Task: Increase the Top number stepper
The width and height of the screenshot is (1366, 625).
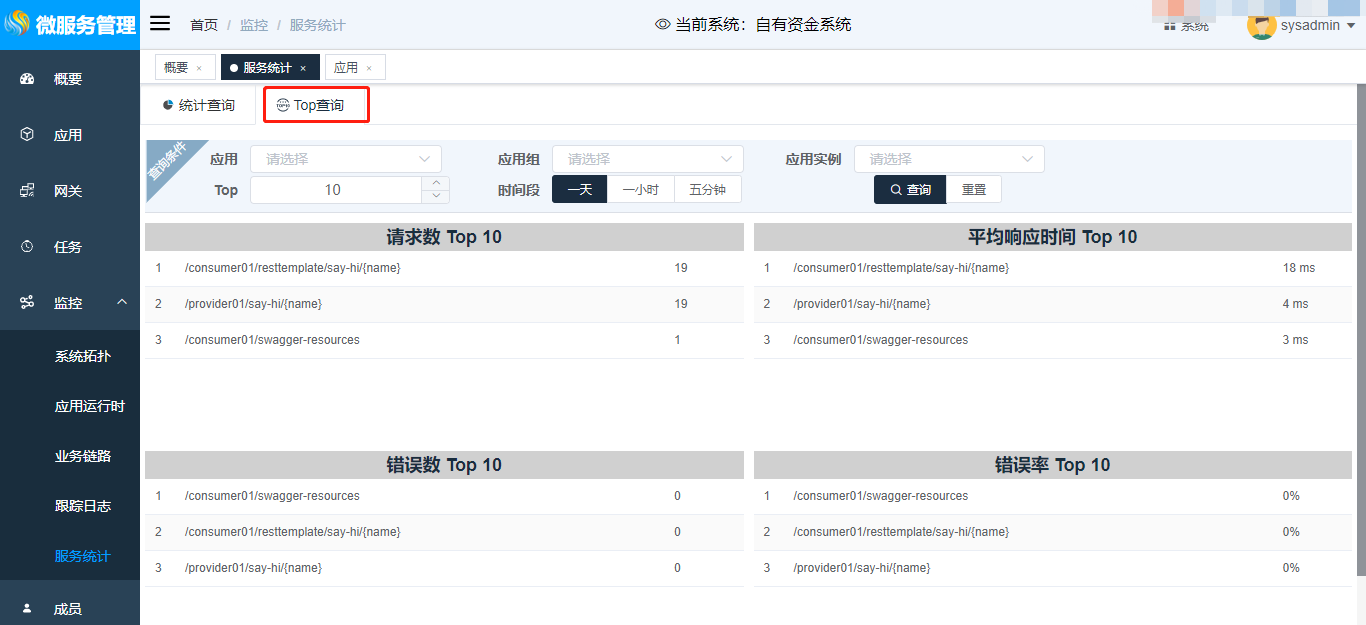Action: [436, 183]
